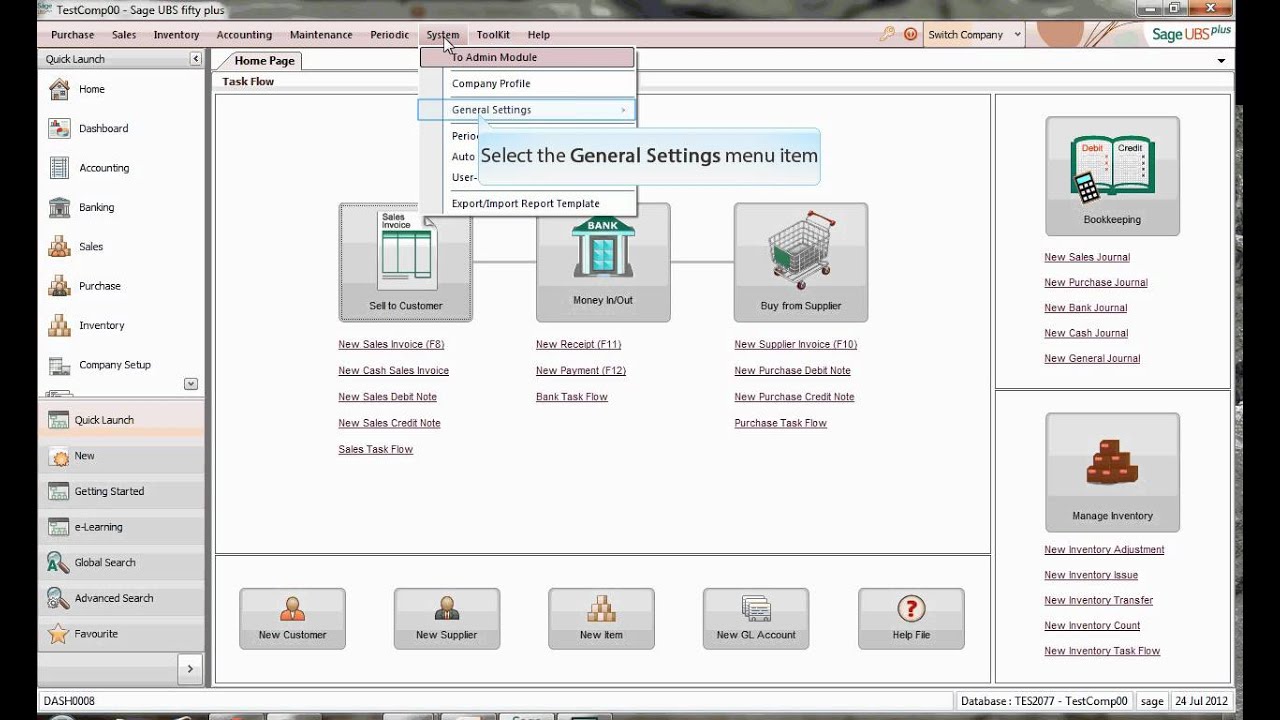Viewport: 1280px width, 720px height.
Task: Click the key icon in toolbar
Action: (887, 34)
